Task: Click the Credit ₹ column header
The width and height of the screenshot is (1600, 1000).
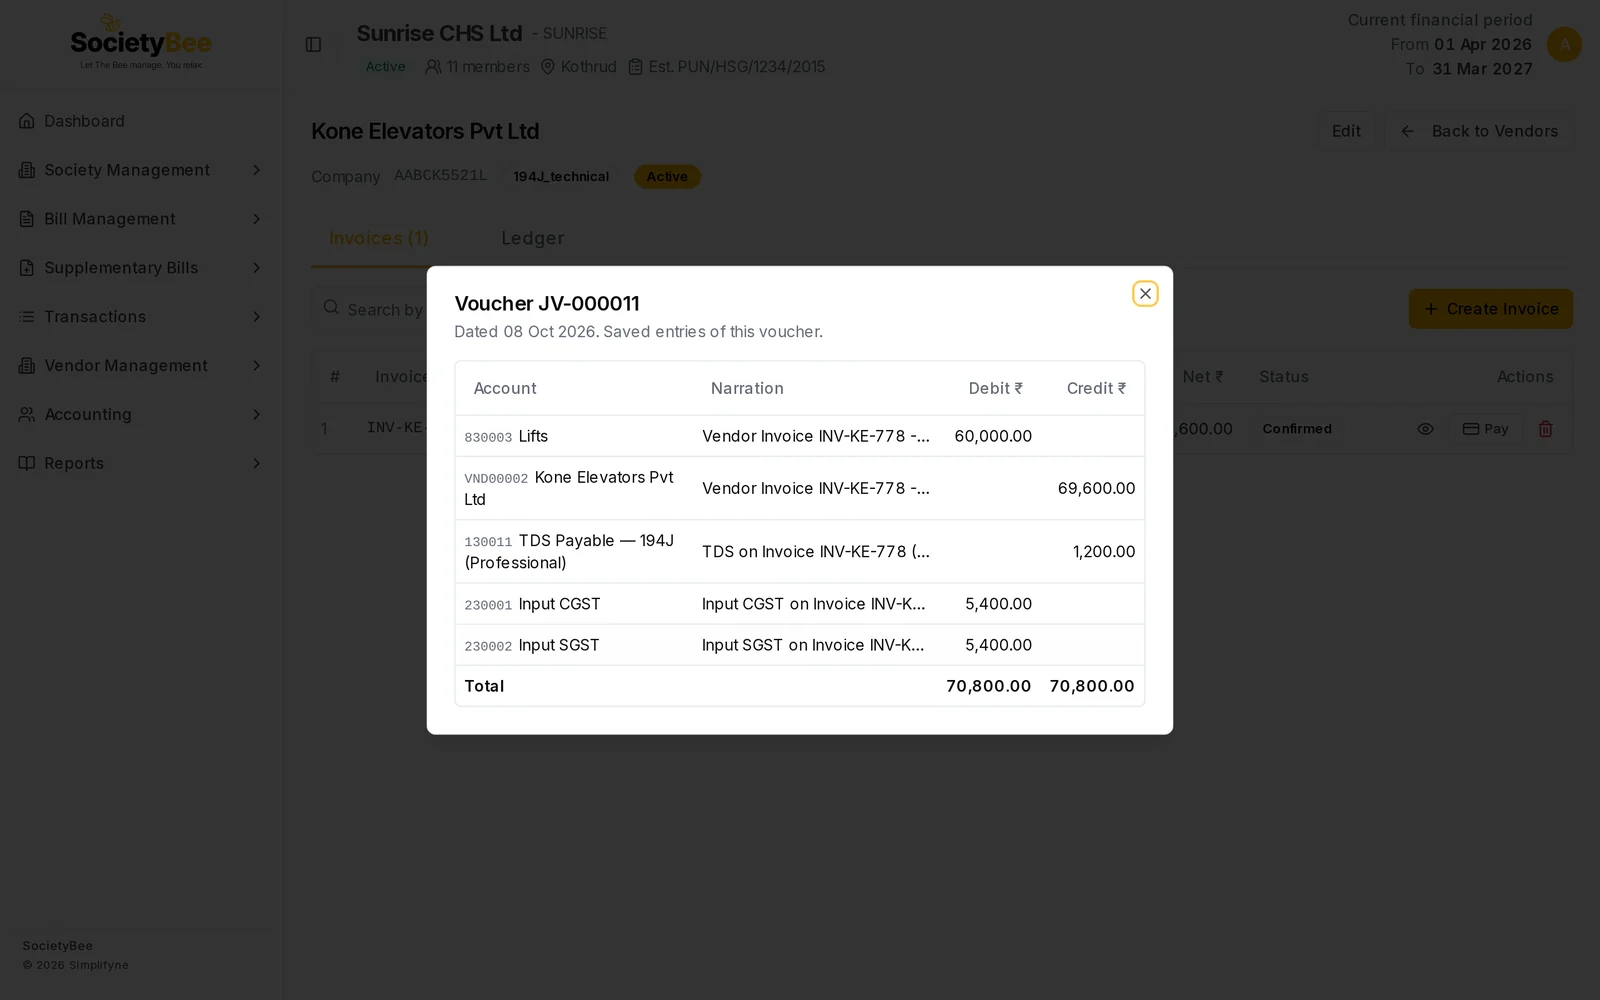Action: [x=1096, y=388]
